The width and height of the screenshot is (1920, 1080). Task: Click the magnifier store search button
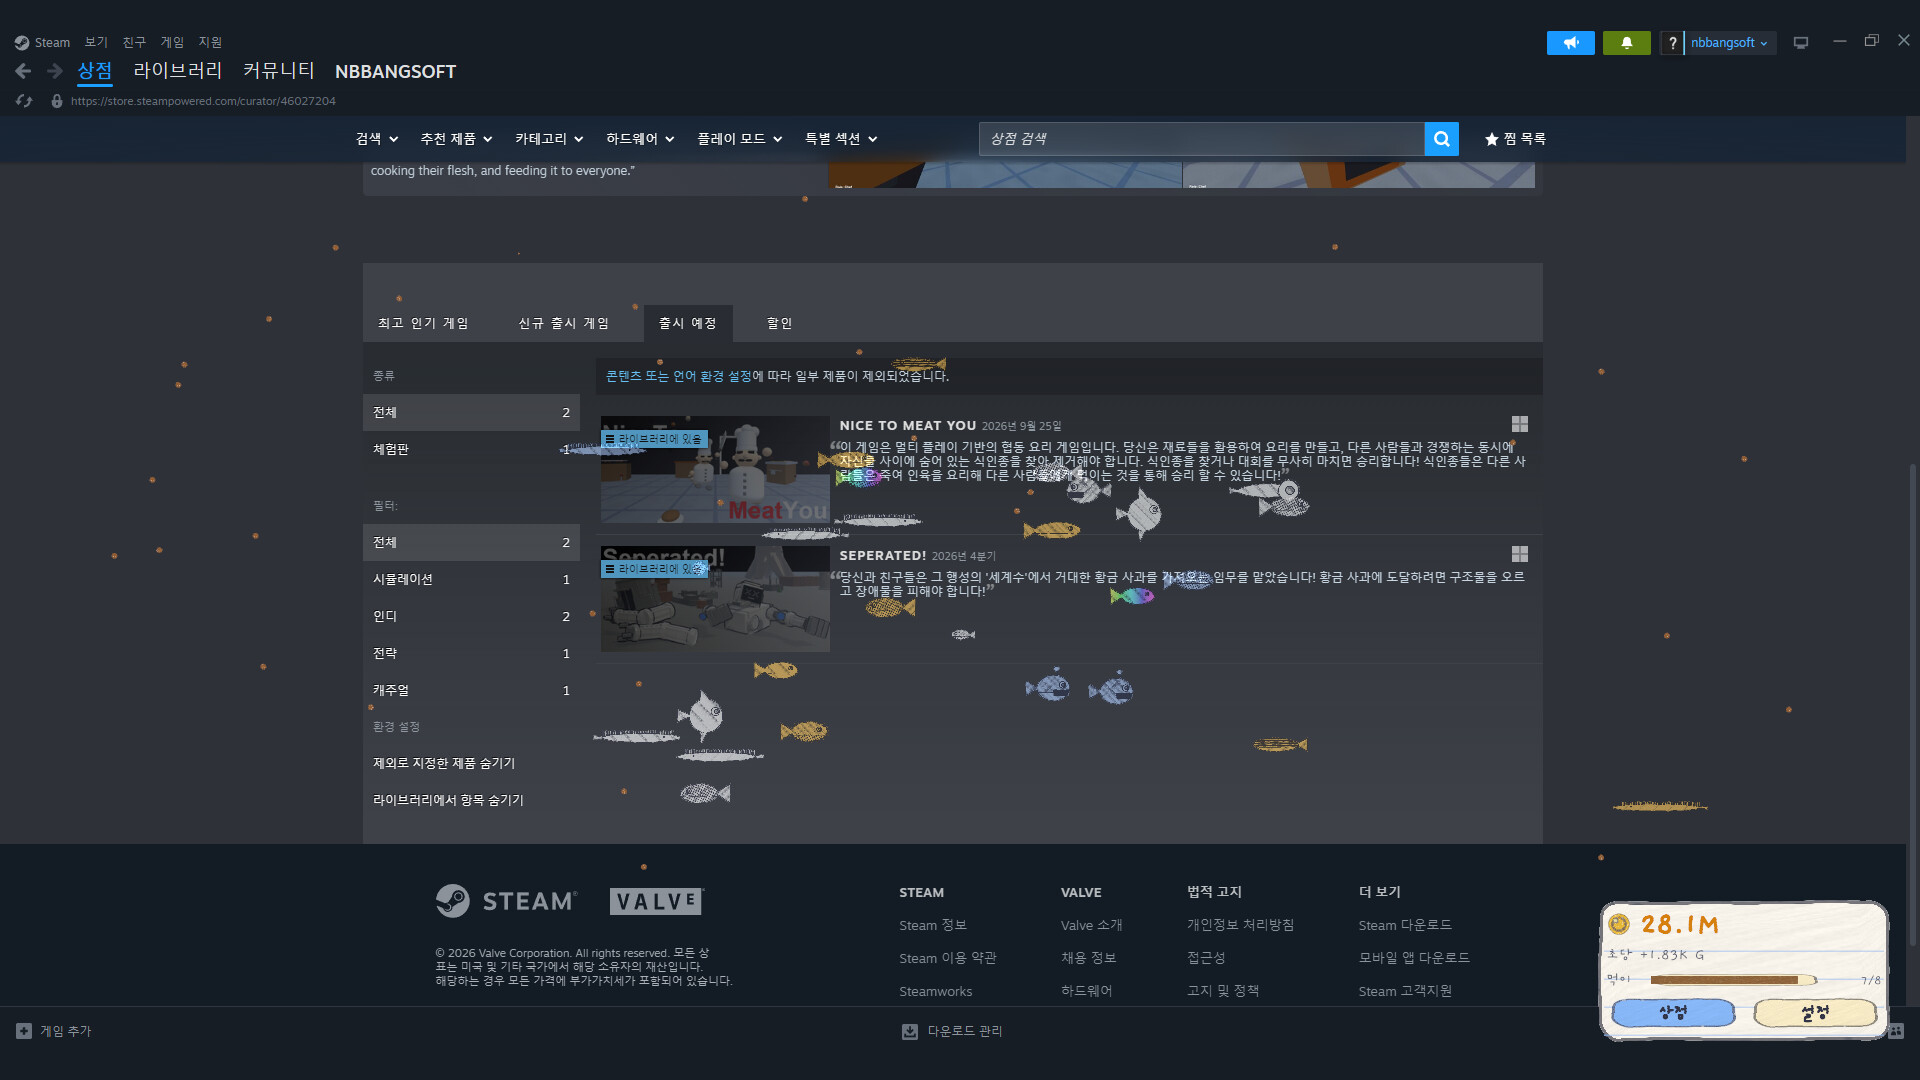[x=1441, y=139]
